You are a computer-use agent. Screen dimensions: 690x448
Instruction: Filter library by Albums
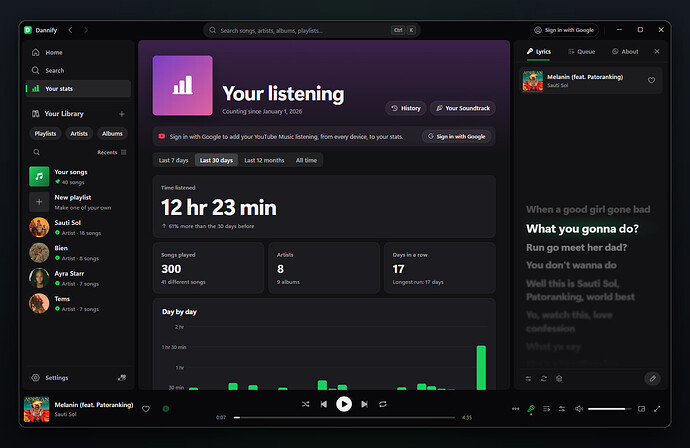[x=112, y=133]
